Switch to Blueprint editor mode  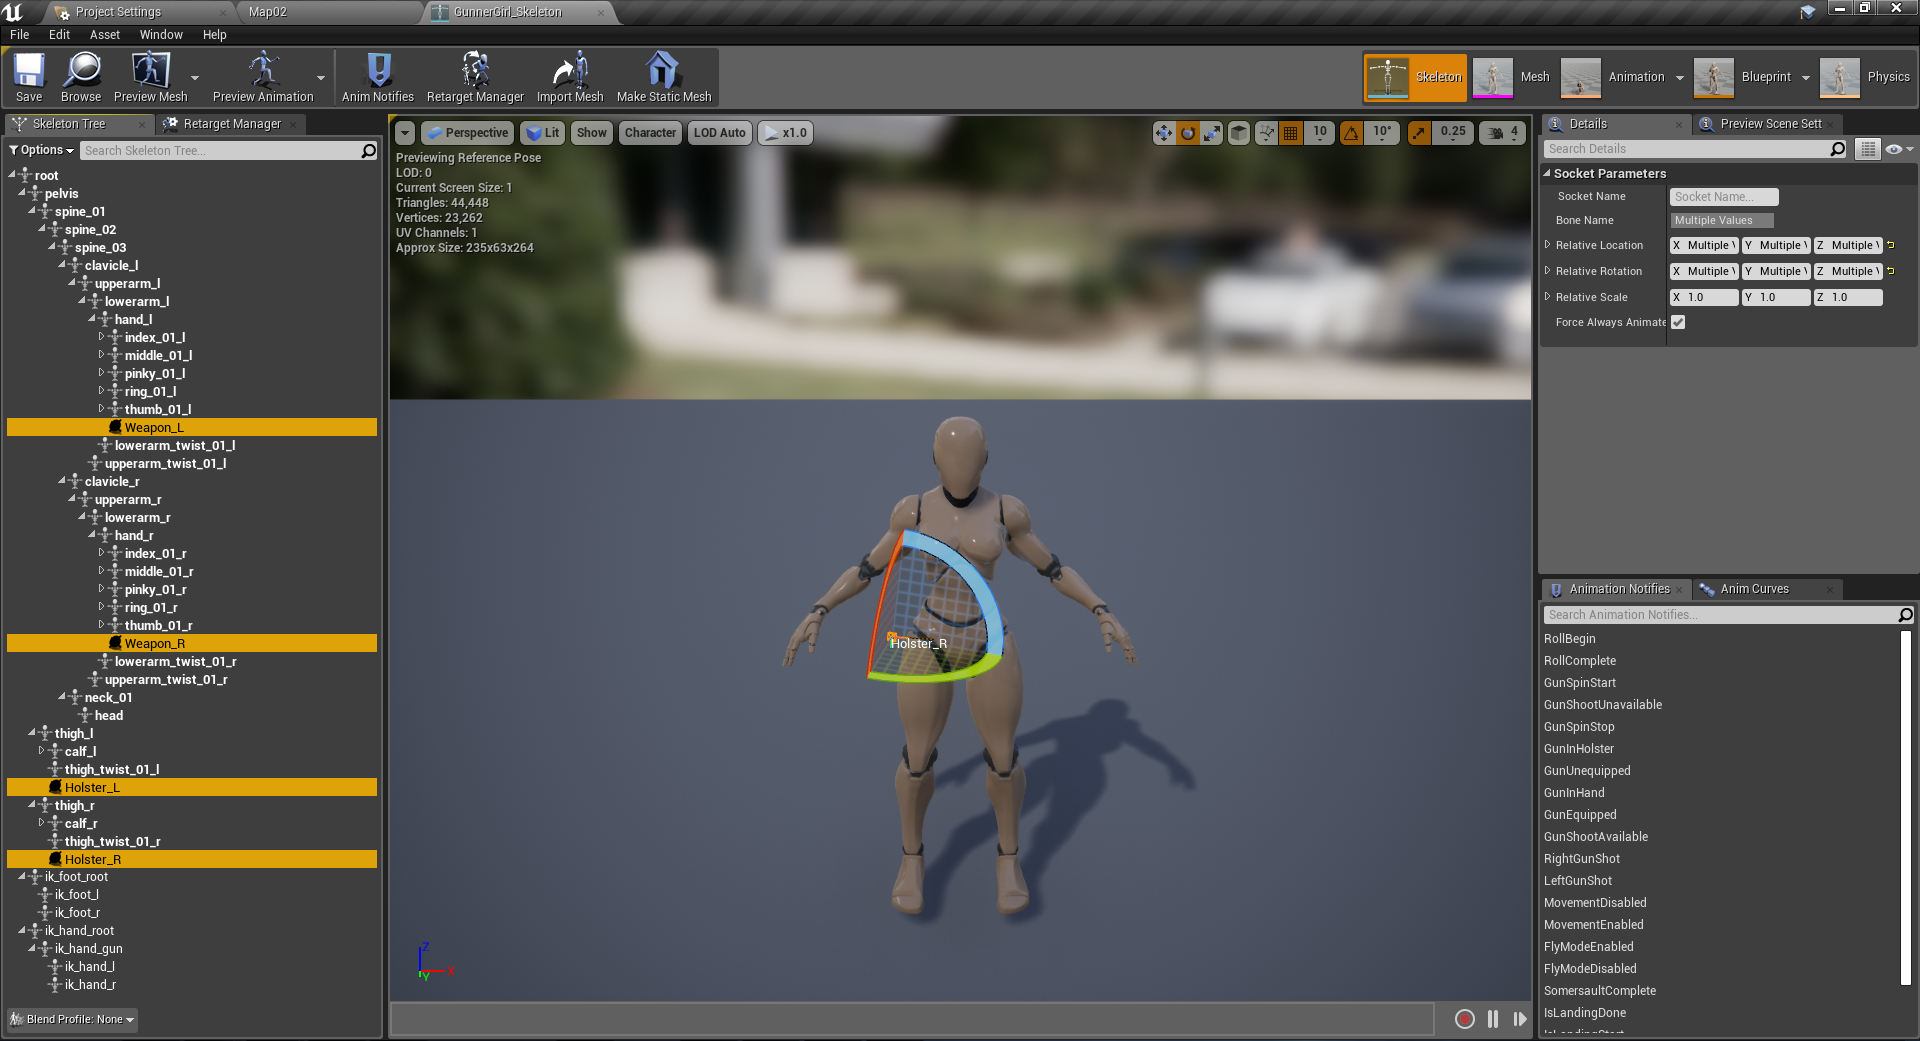(x=1743, y=77)
